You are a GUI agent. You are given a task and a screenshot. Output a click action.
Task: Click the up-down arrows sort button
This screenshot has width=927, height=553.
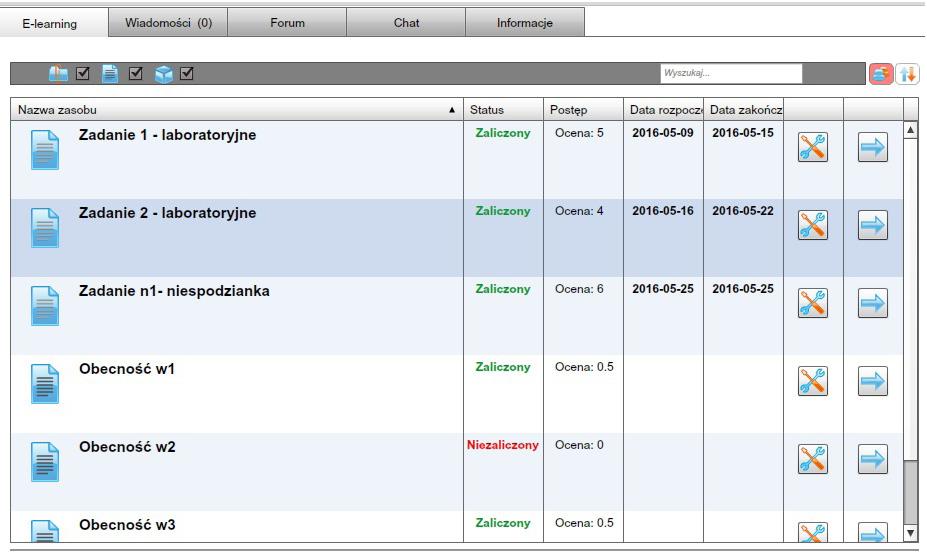[907, 74]
